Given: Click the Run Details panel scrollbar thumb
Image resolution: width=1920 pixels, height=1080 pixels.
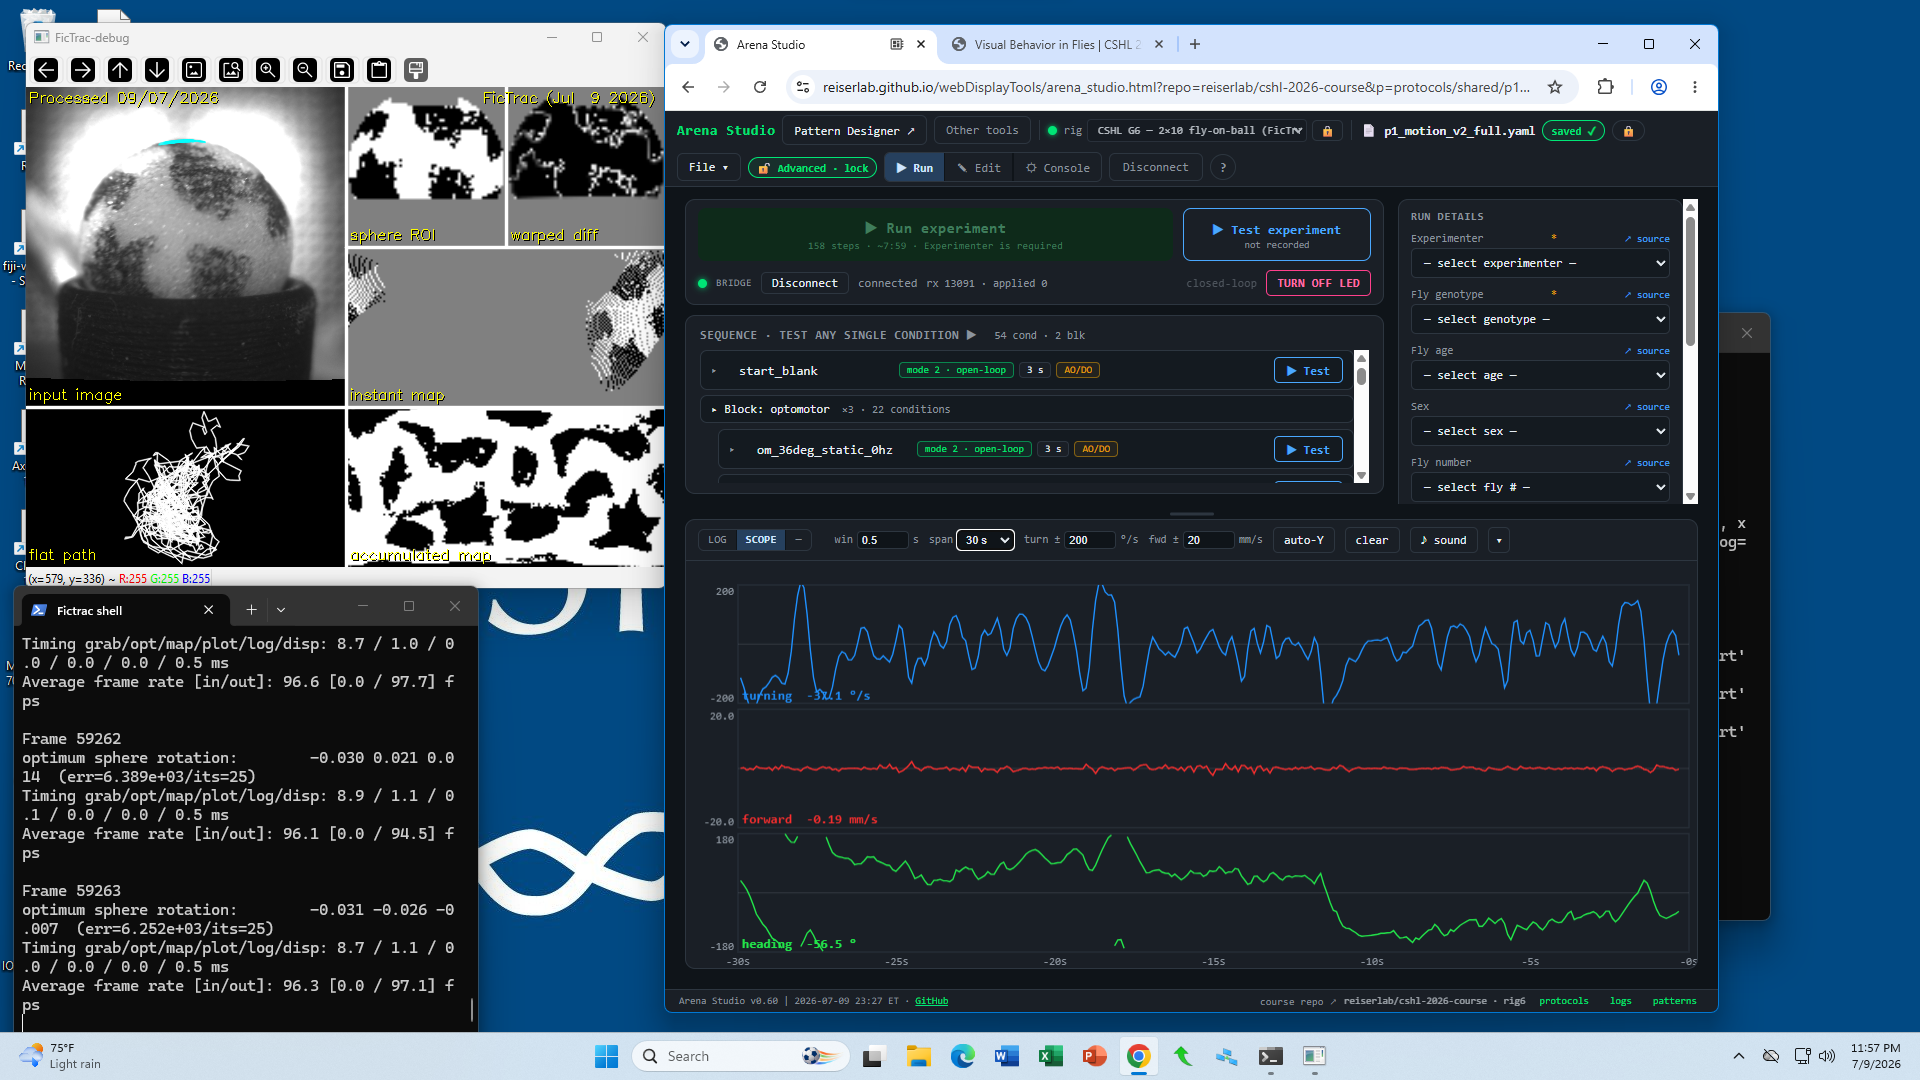Looking at the screenshot, I should [1690, 281].
